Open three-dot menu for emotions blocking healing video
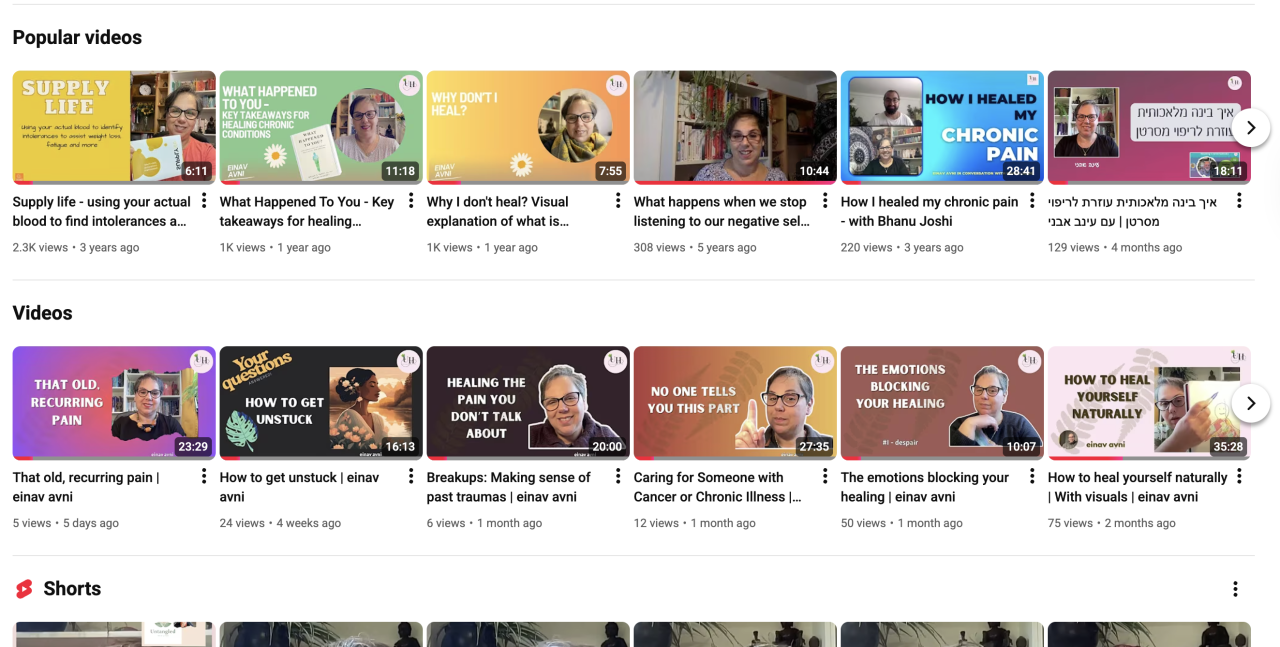The width and height of the screenshot is (1280, 647). [x=1032, y=477]
